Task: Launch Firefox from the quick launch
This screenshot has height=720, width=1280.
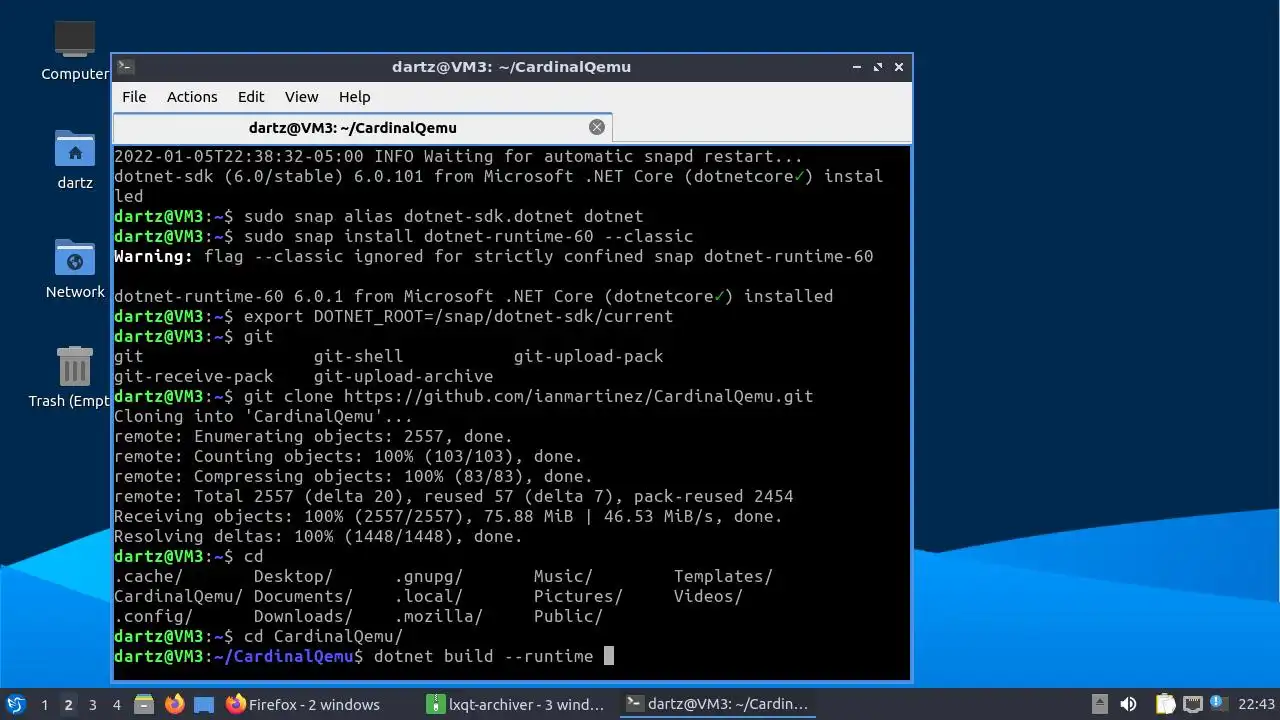Action: 174,704
